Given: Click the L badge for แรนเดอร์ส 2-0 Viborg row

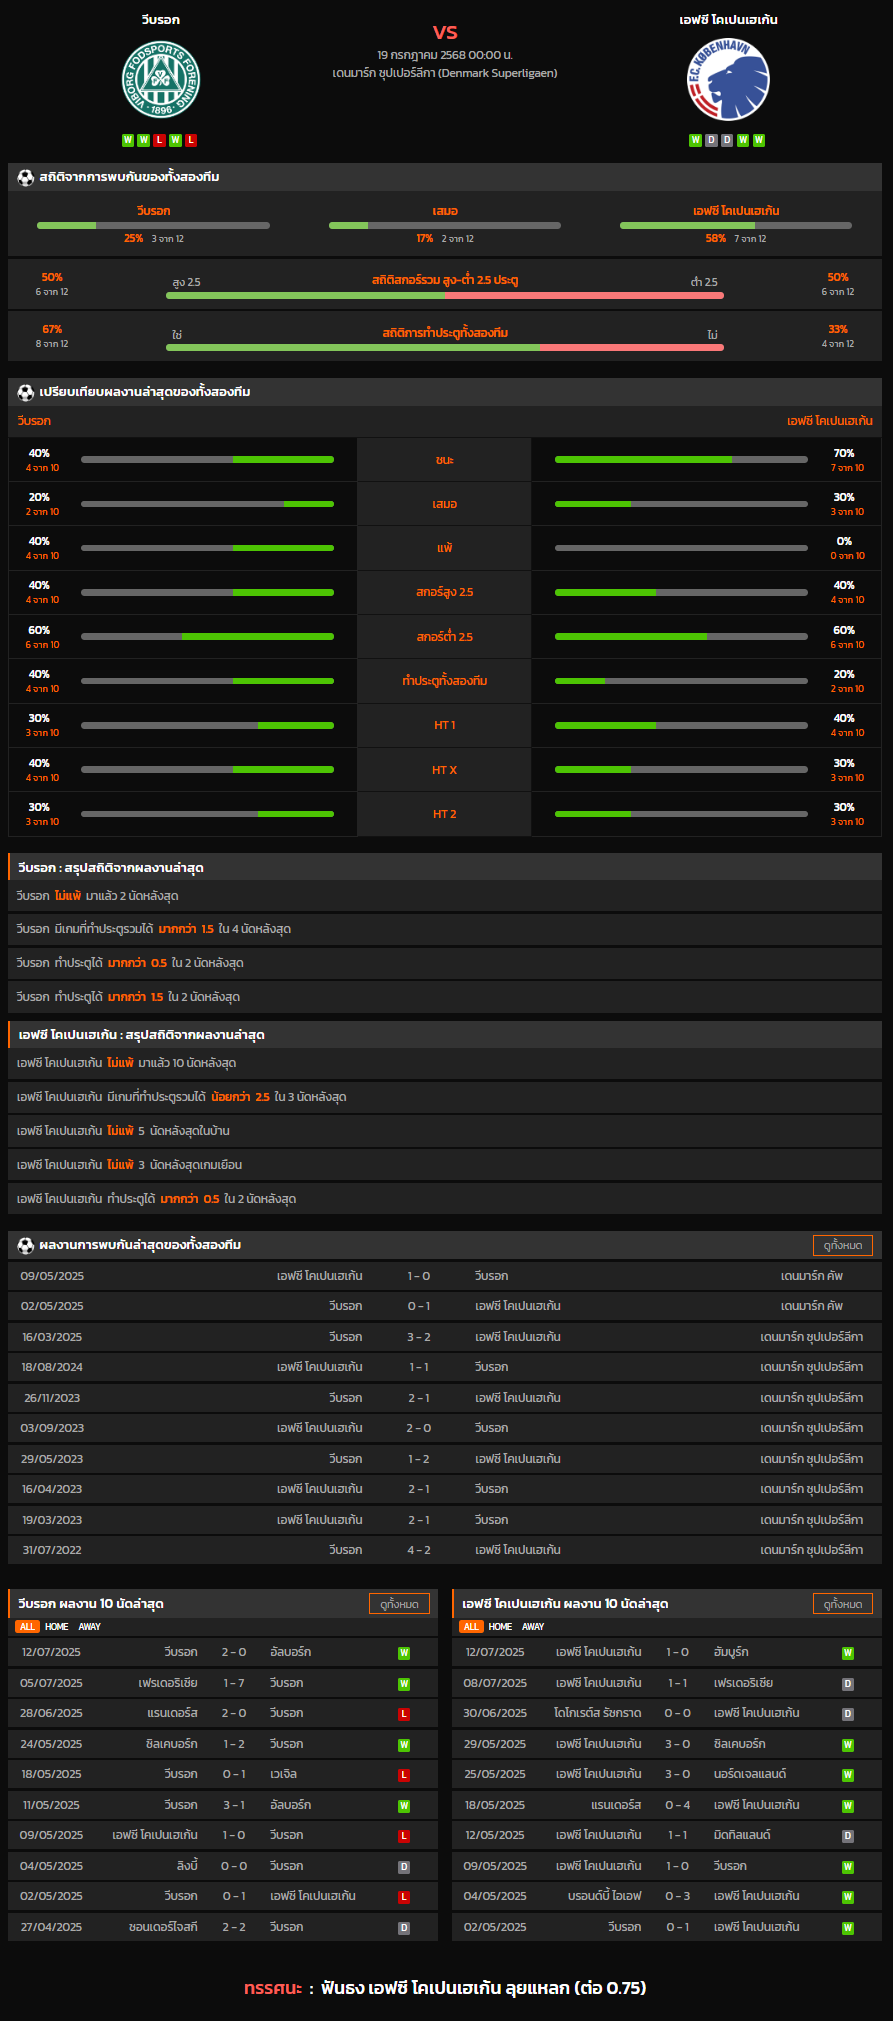Looking at the screenshot, I should (404, 1714).
